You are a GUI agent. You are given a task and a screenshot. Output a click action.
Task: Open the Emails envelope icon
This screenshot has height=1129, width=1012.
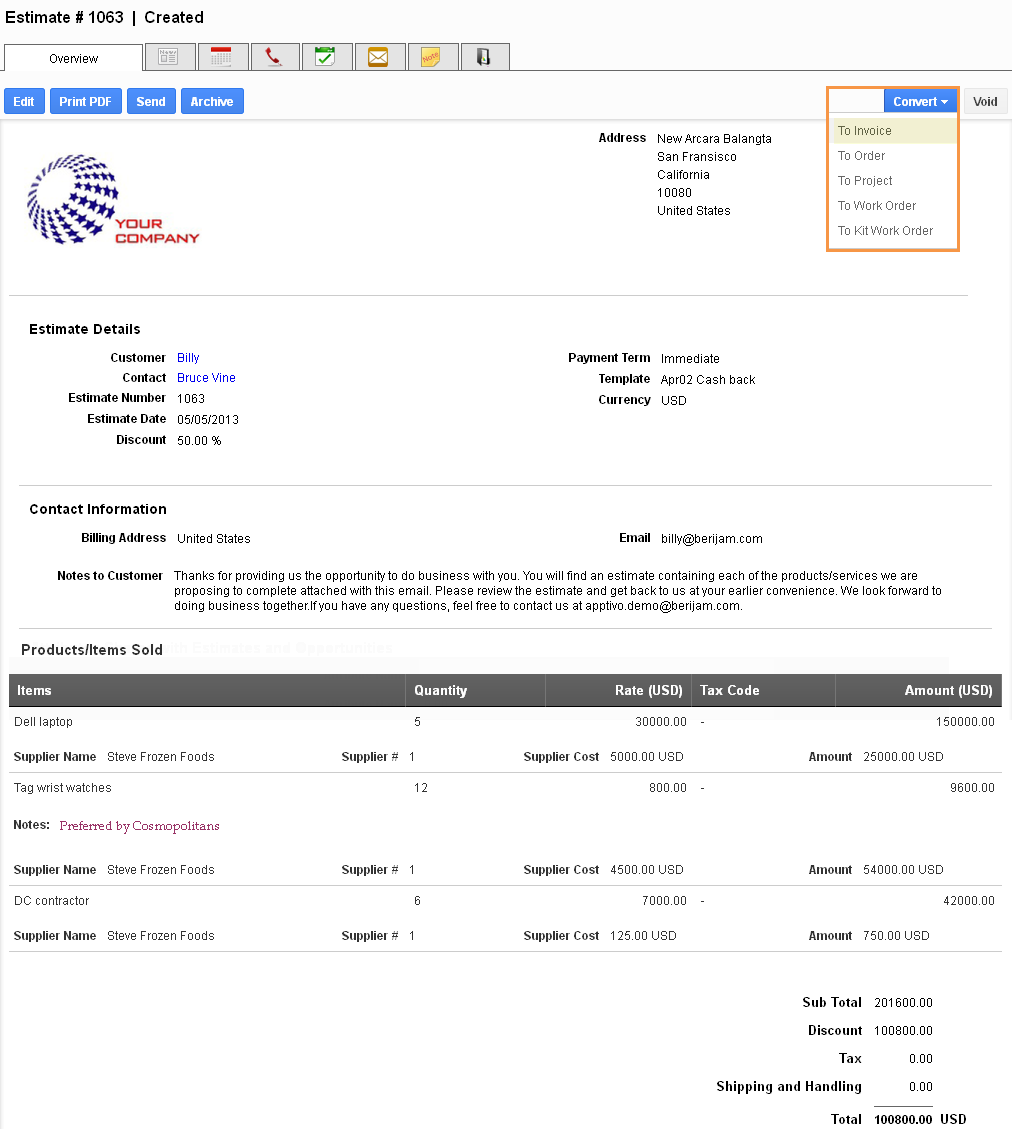point(379,56)
